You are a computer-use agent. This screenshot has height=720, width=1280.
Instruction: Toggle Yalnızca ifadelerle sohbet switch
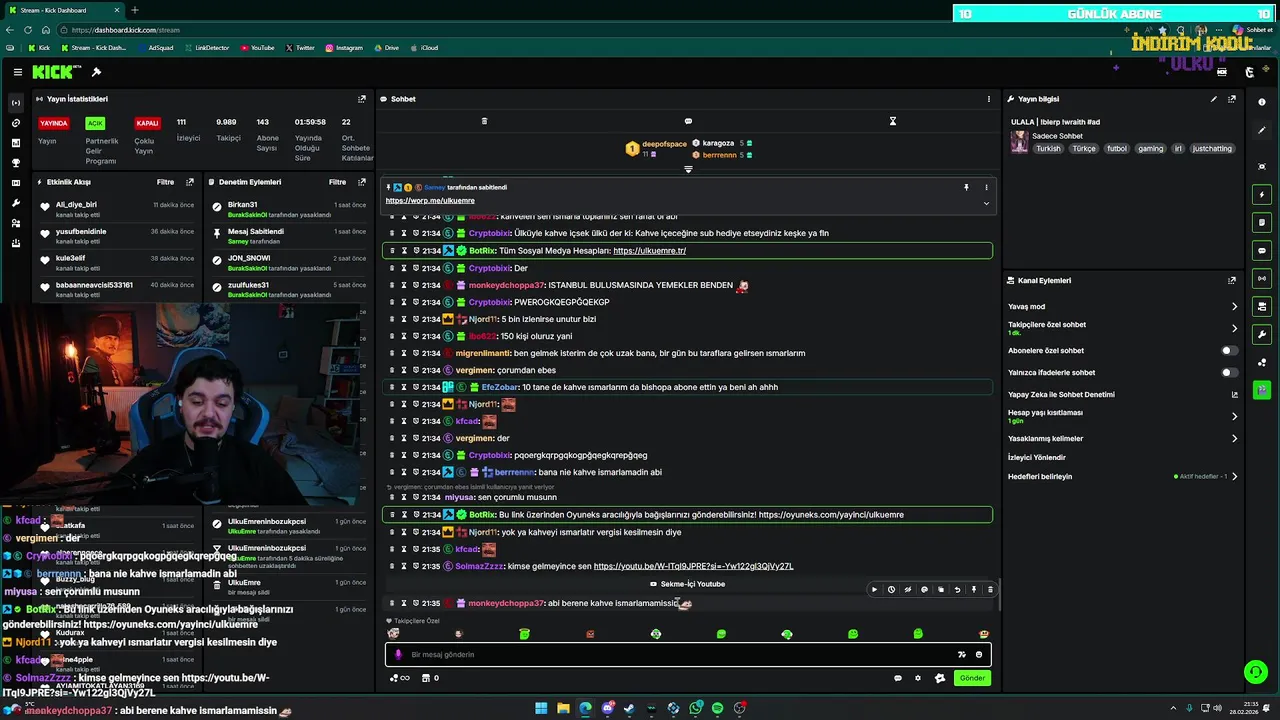pyautogui.click(x=1230, y=373)
